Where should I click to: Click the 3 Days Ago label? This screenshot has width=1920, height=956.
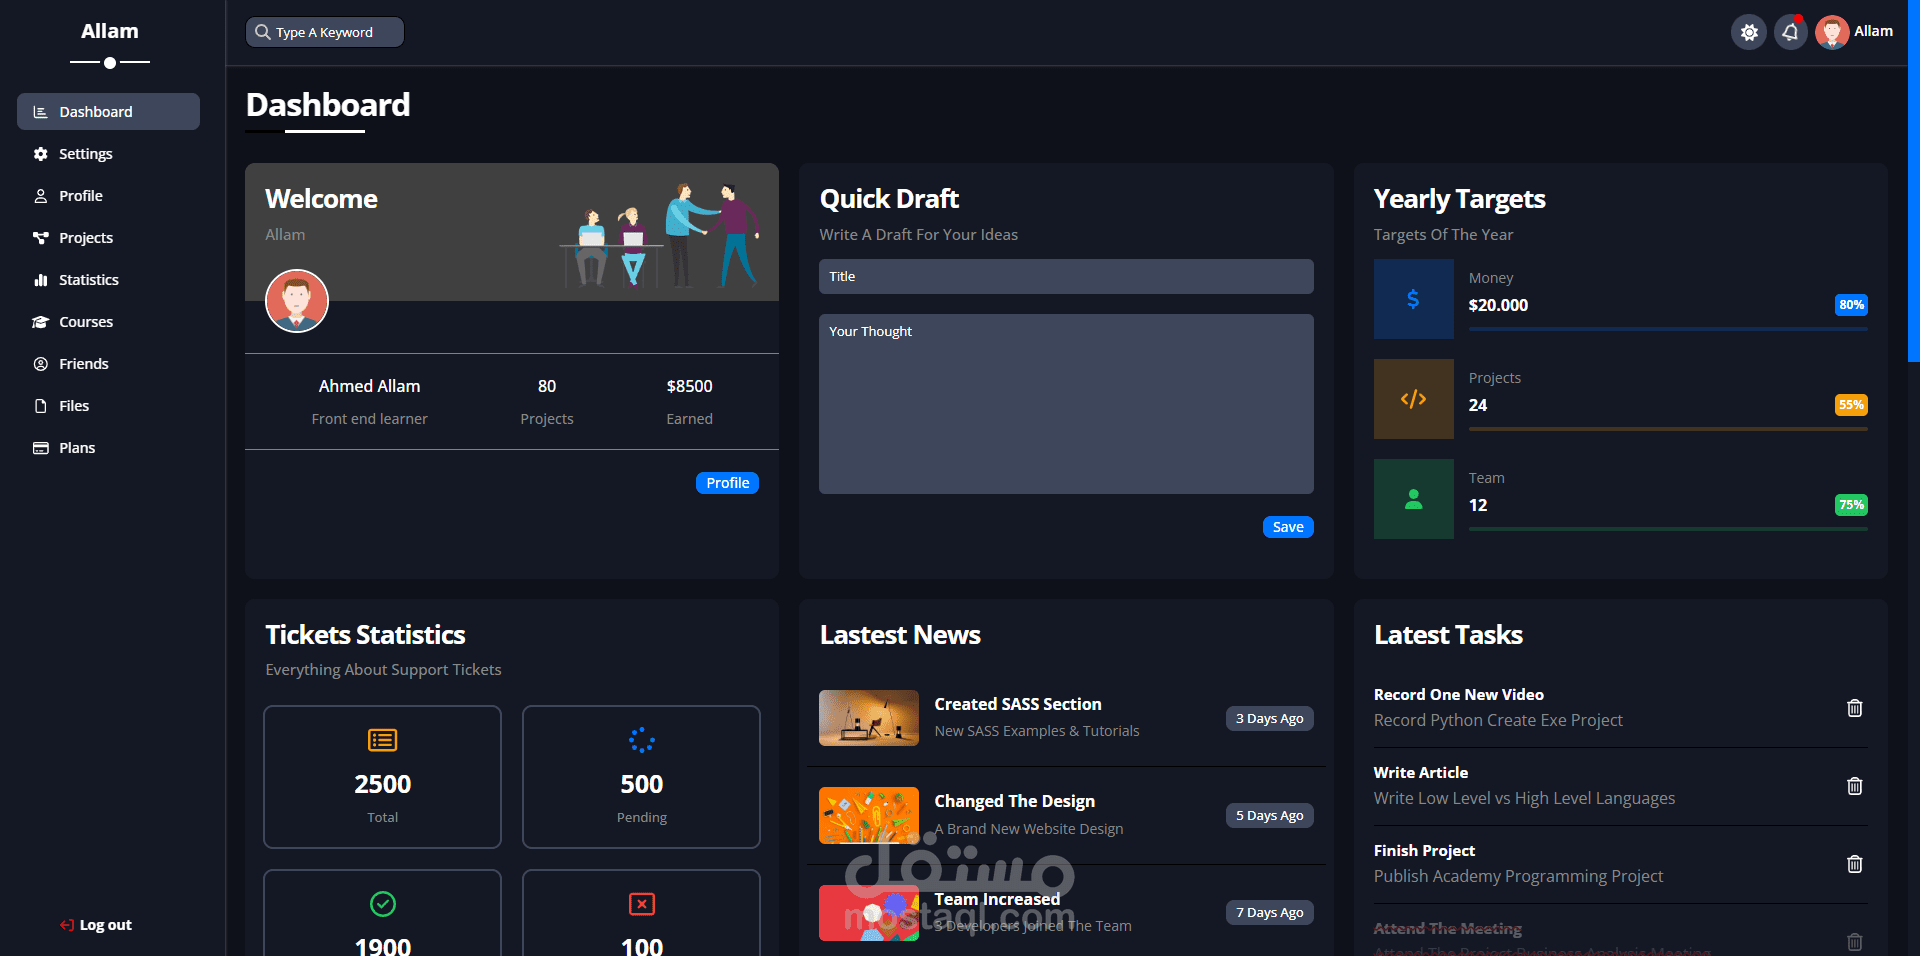[1270, 719]
